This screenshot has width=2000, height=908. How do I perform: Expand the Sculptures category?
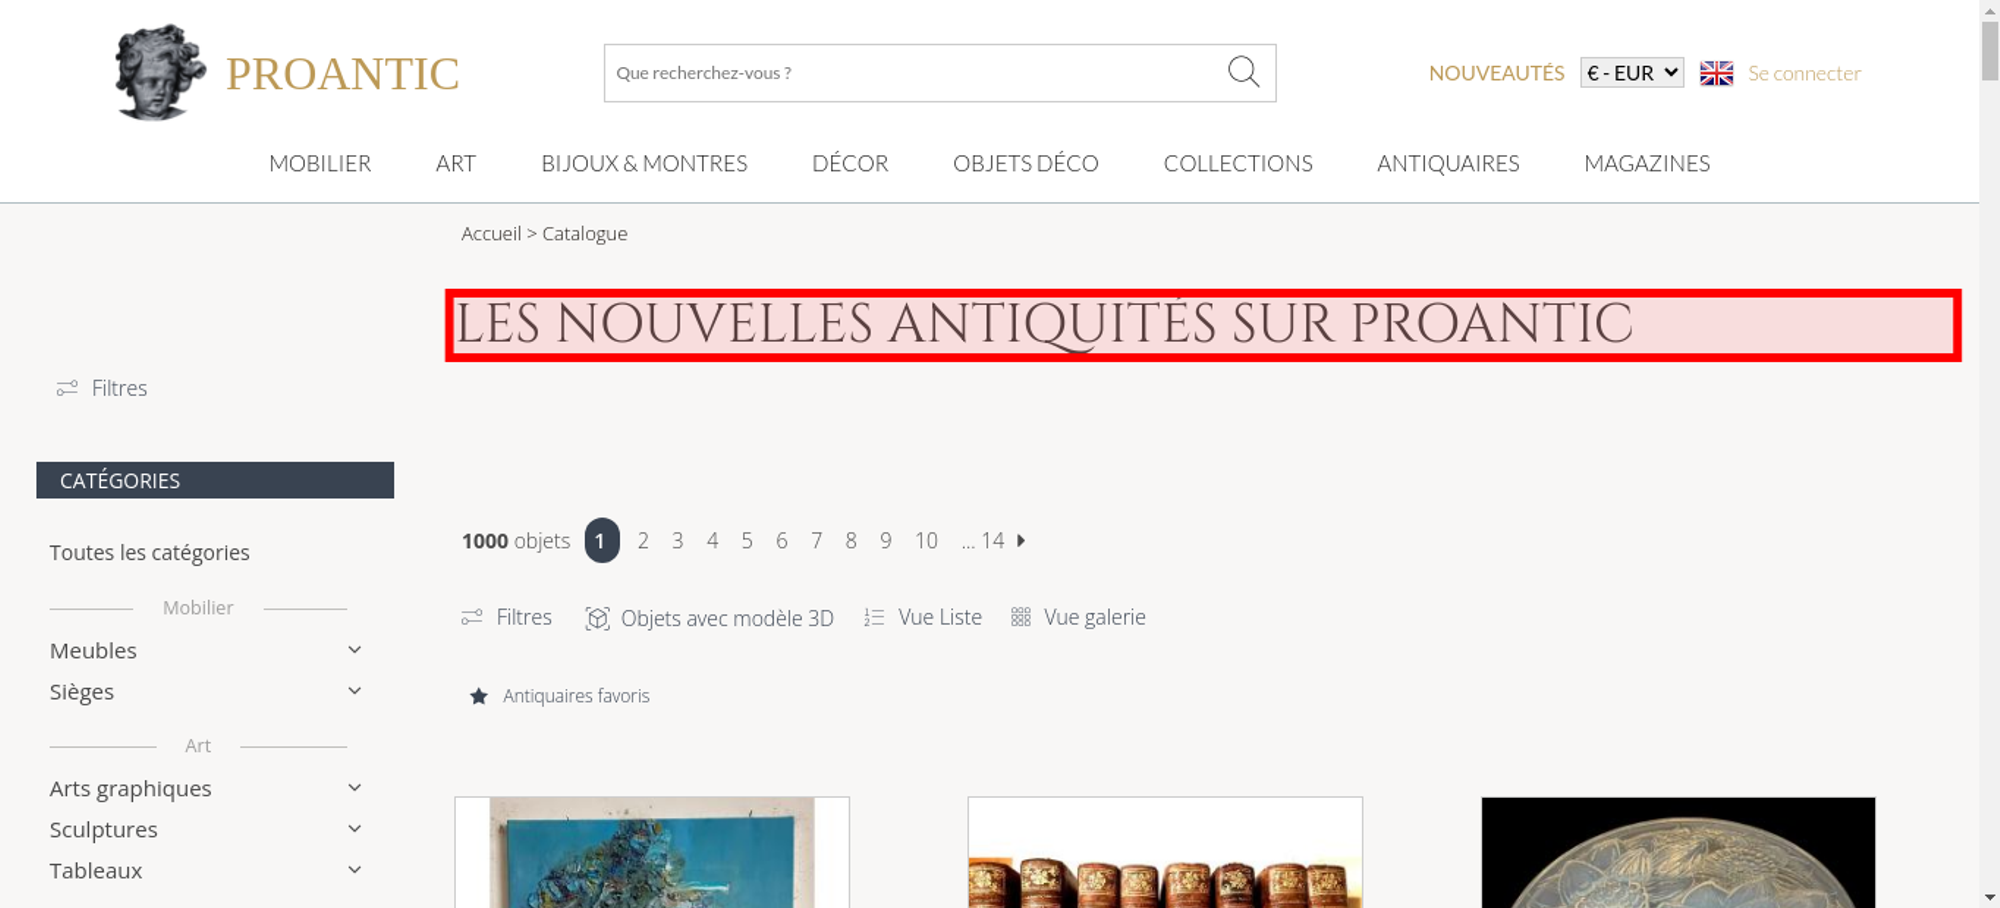(x=354, y=829)
